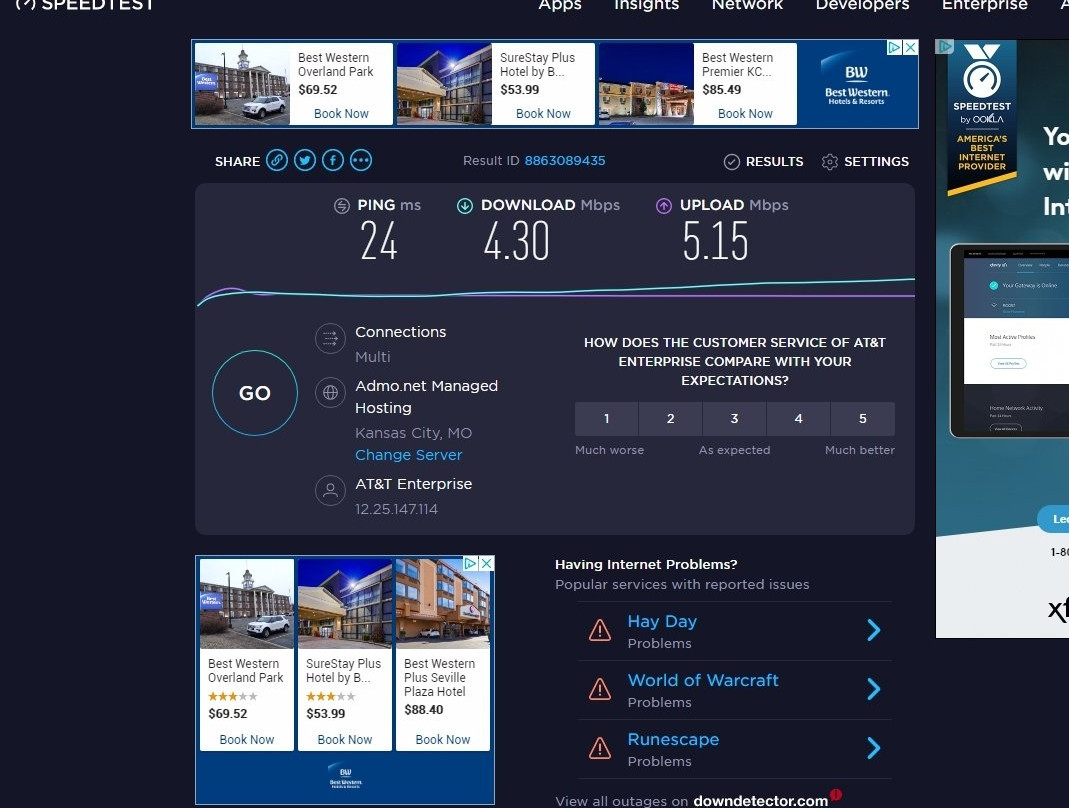The image size is (1069, 808).
Task: Click the Change Server link
Action: (408, 455)
